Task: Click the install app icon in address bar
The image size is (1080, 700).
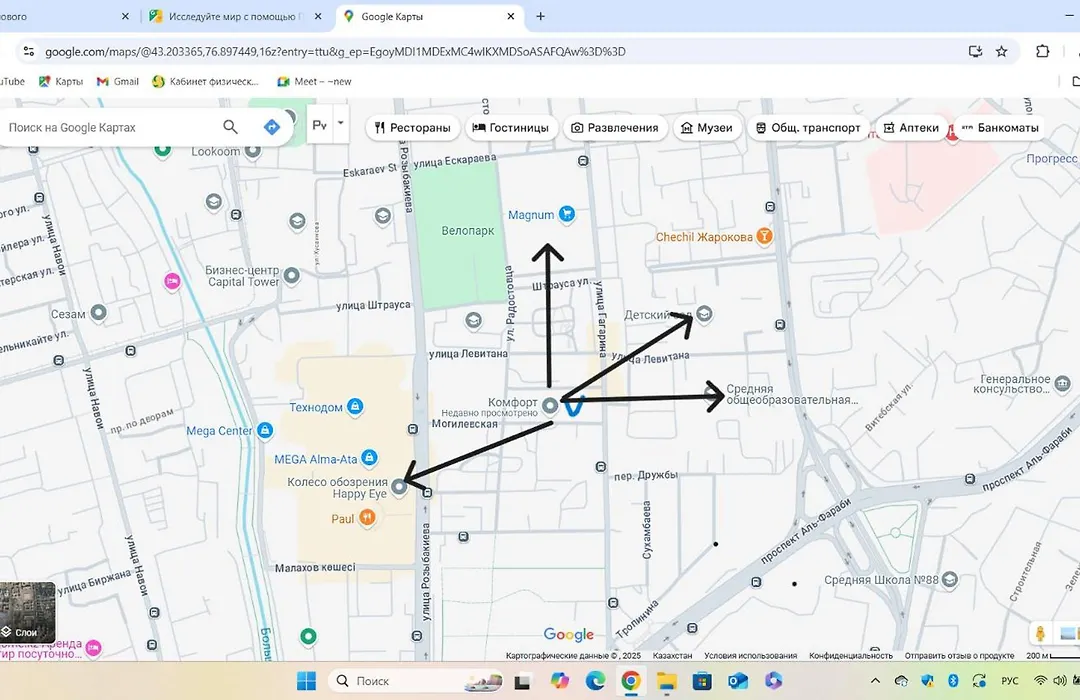Action: (x=975, y=51)
